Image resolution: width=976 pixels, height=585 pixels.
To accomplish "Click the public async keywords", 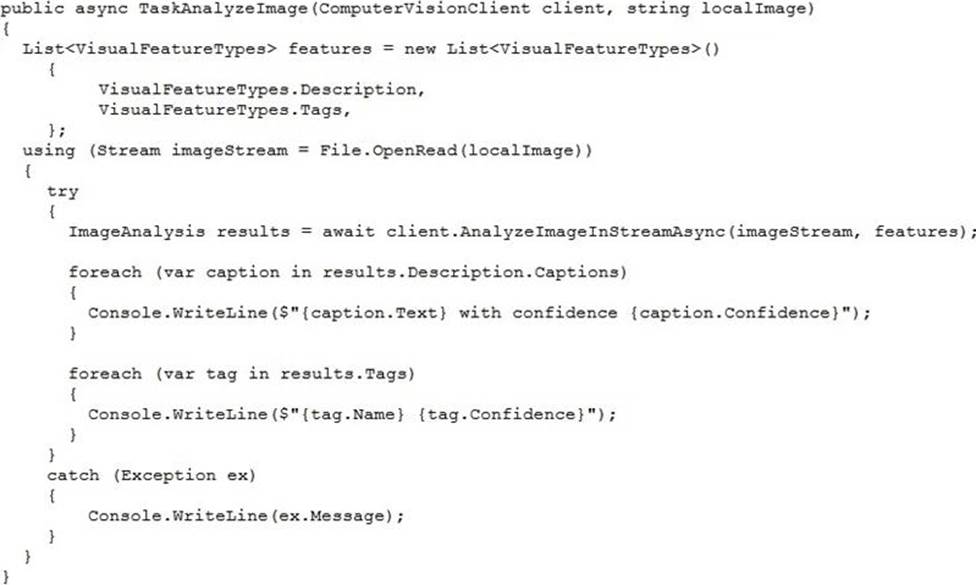I will pyautogui.click(x=63, y=9).
